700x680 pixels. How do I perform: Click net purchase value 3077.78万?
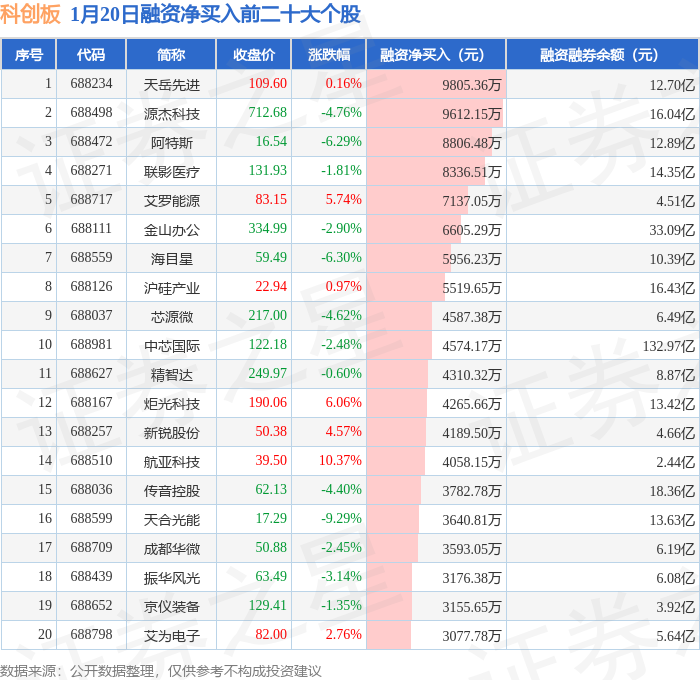coord(471,636)
